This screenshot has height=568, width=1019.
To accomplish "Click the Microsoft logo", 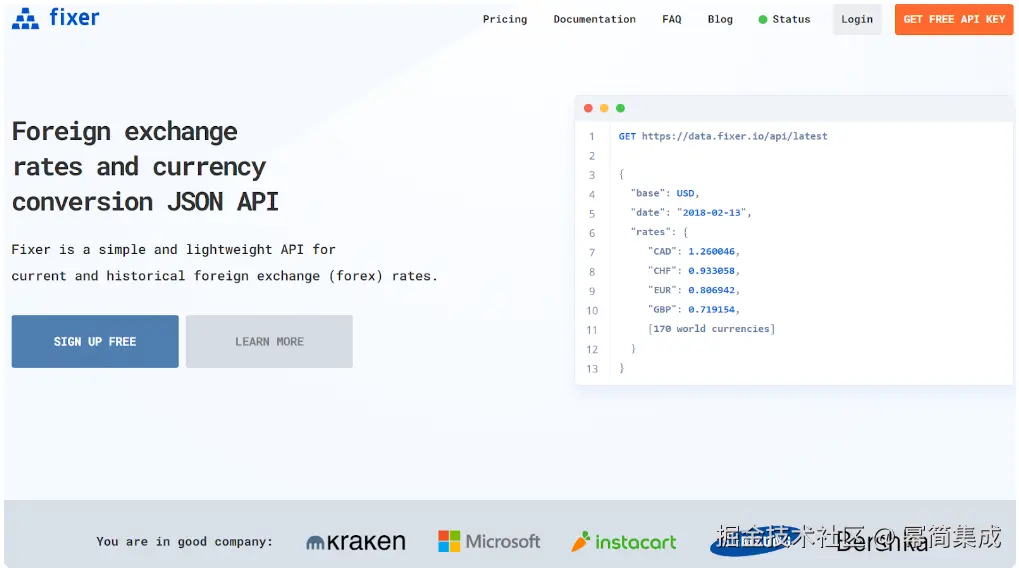I will coord(489,541).
